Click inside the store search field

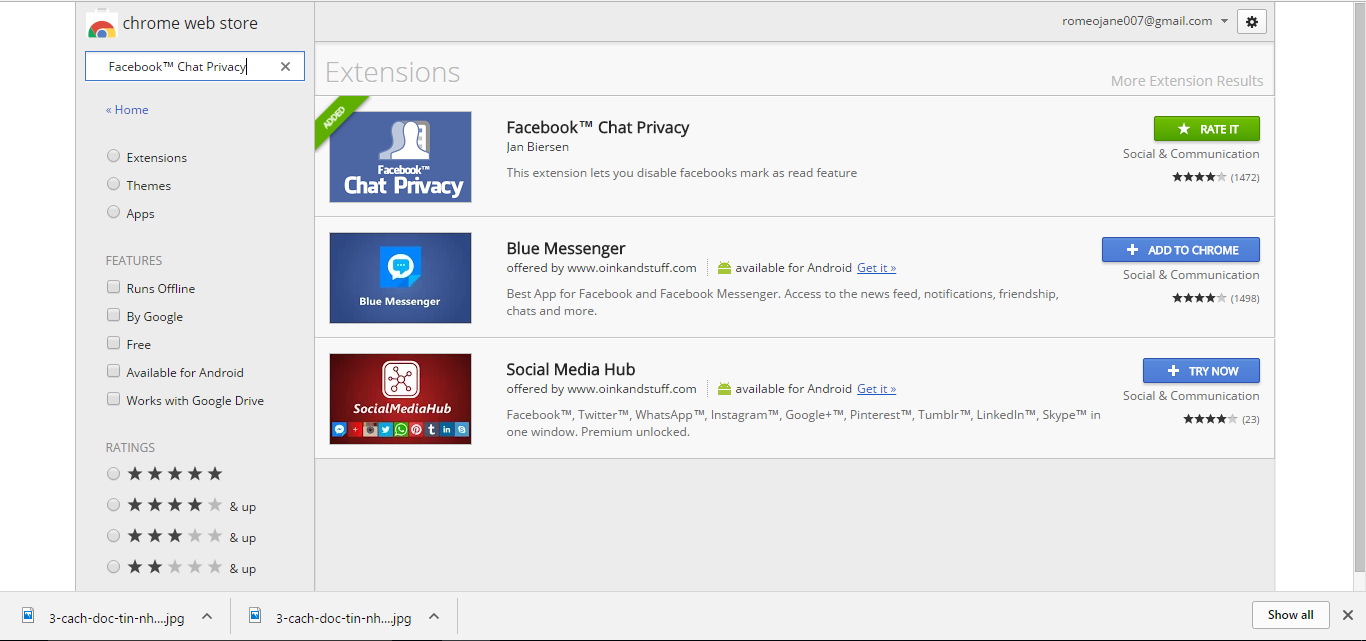[x=180, y=67]
